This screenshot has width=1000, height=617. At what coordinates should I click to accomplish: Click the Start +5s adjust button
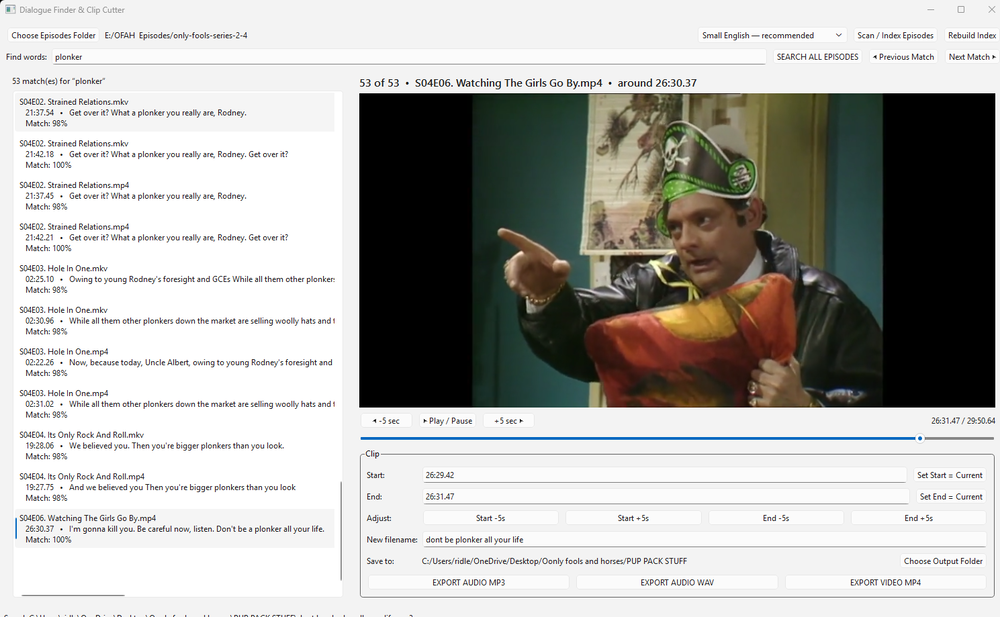tap(633, 518)
